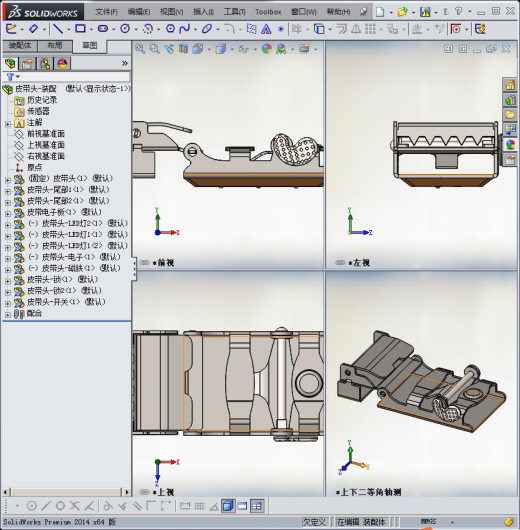This screenshot has height=530, width=520.
Task: Expand the 注解 annotations node
Action: click(8, 124)
